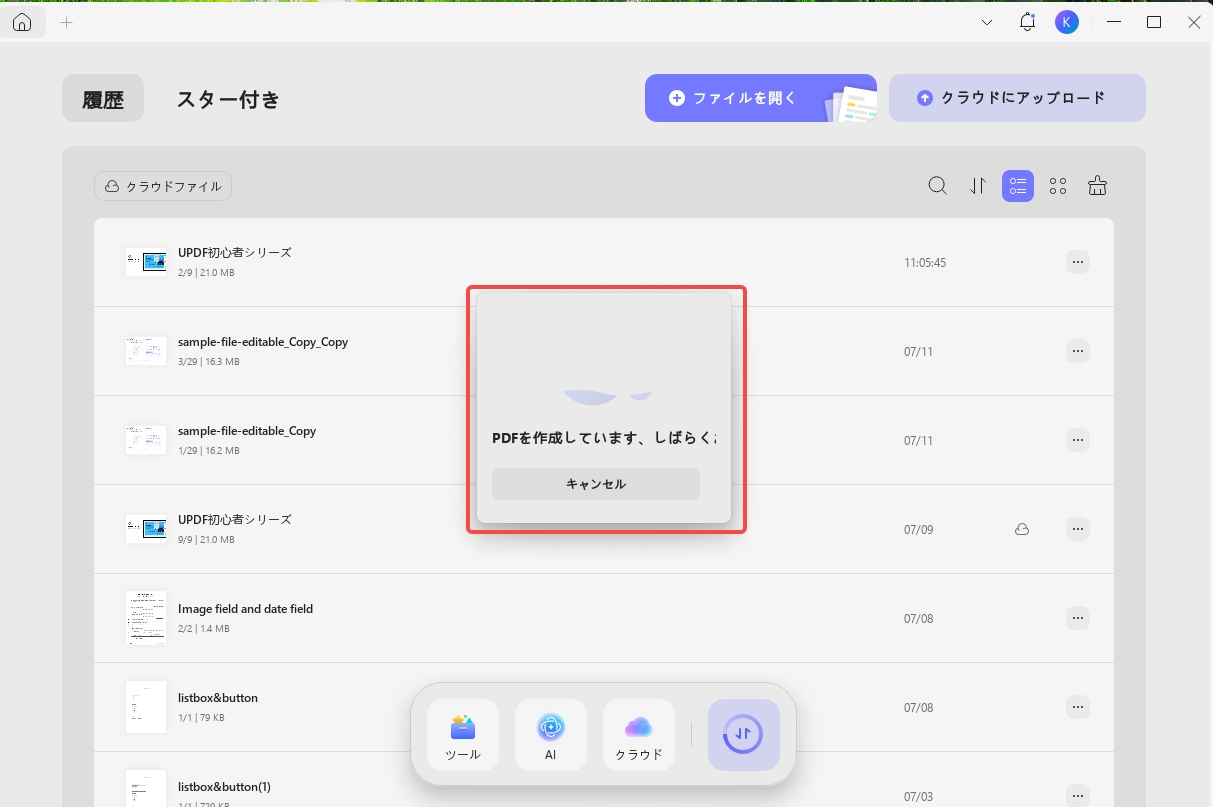The image size is (1213, 807).
Task: Open more options for UPDF初心者シリーズ 07/09
Action: 1077,529
